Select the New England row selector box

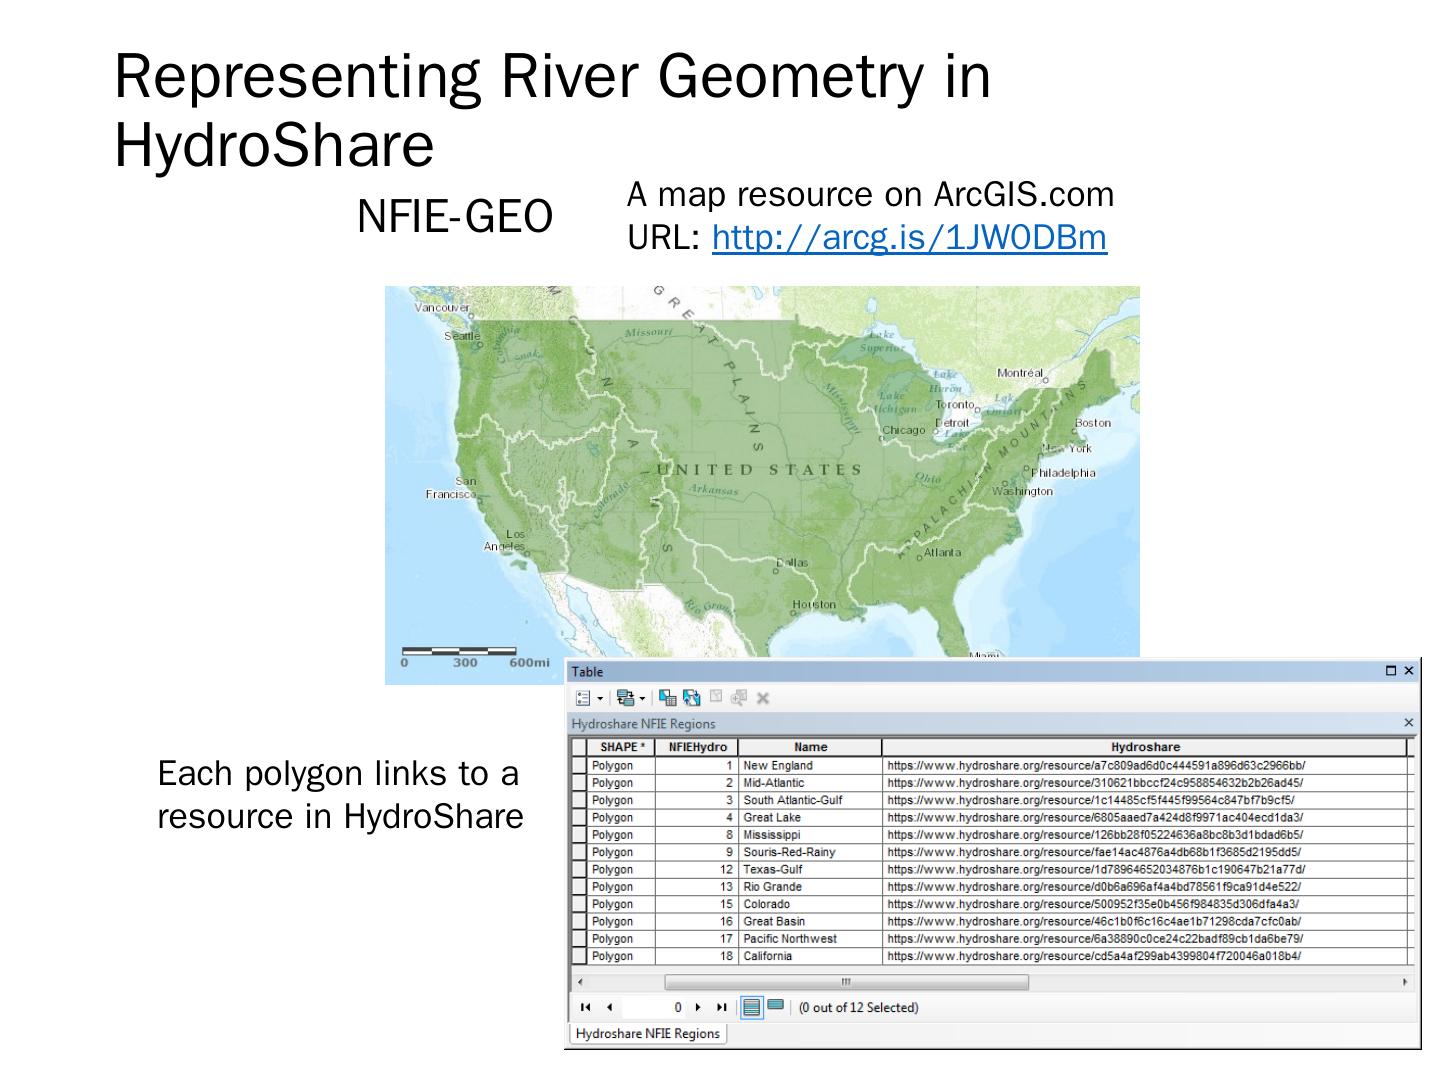point(580,766)
